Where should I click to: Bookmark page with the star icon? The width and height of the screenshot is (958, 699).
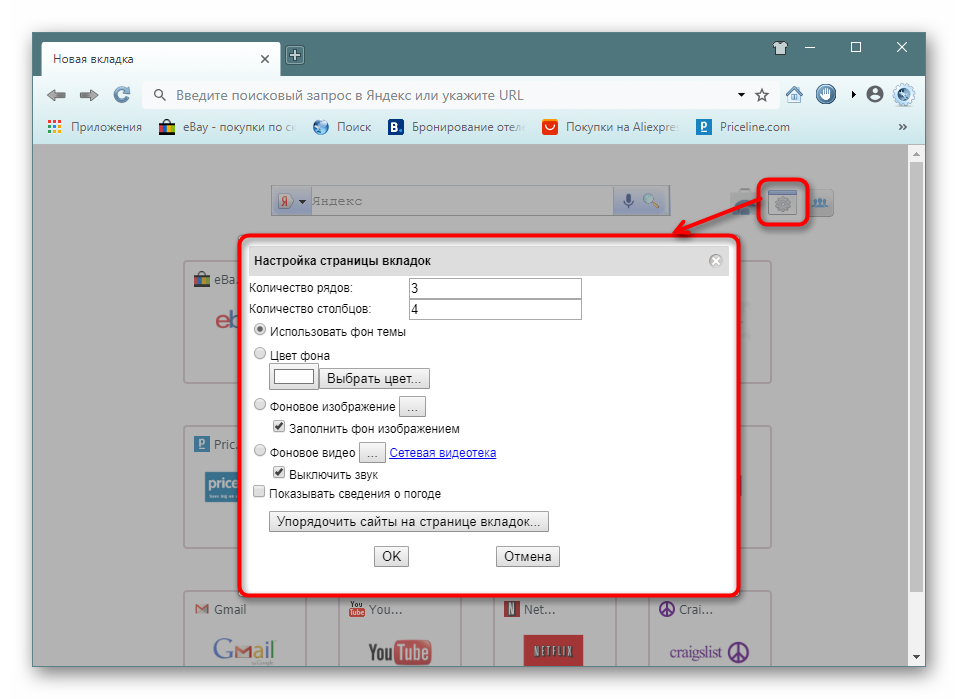point(762,95)
